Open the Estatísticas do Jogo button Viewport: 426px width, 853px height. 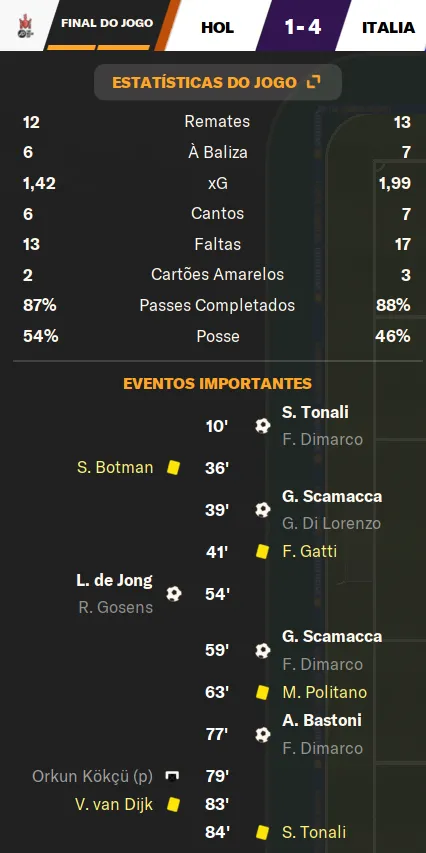218,82
